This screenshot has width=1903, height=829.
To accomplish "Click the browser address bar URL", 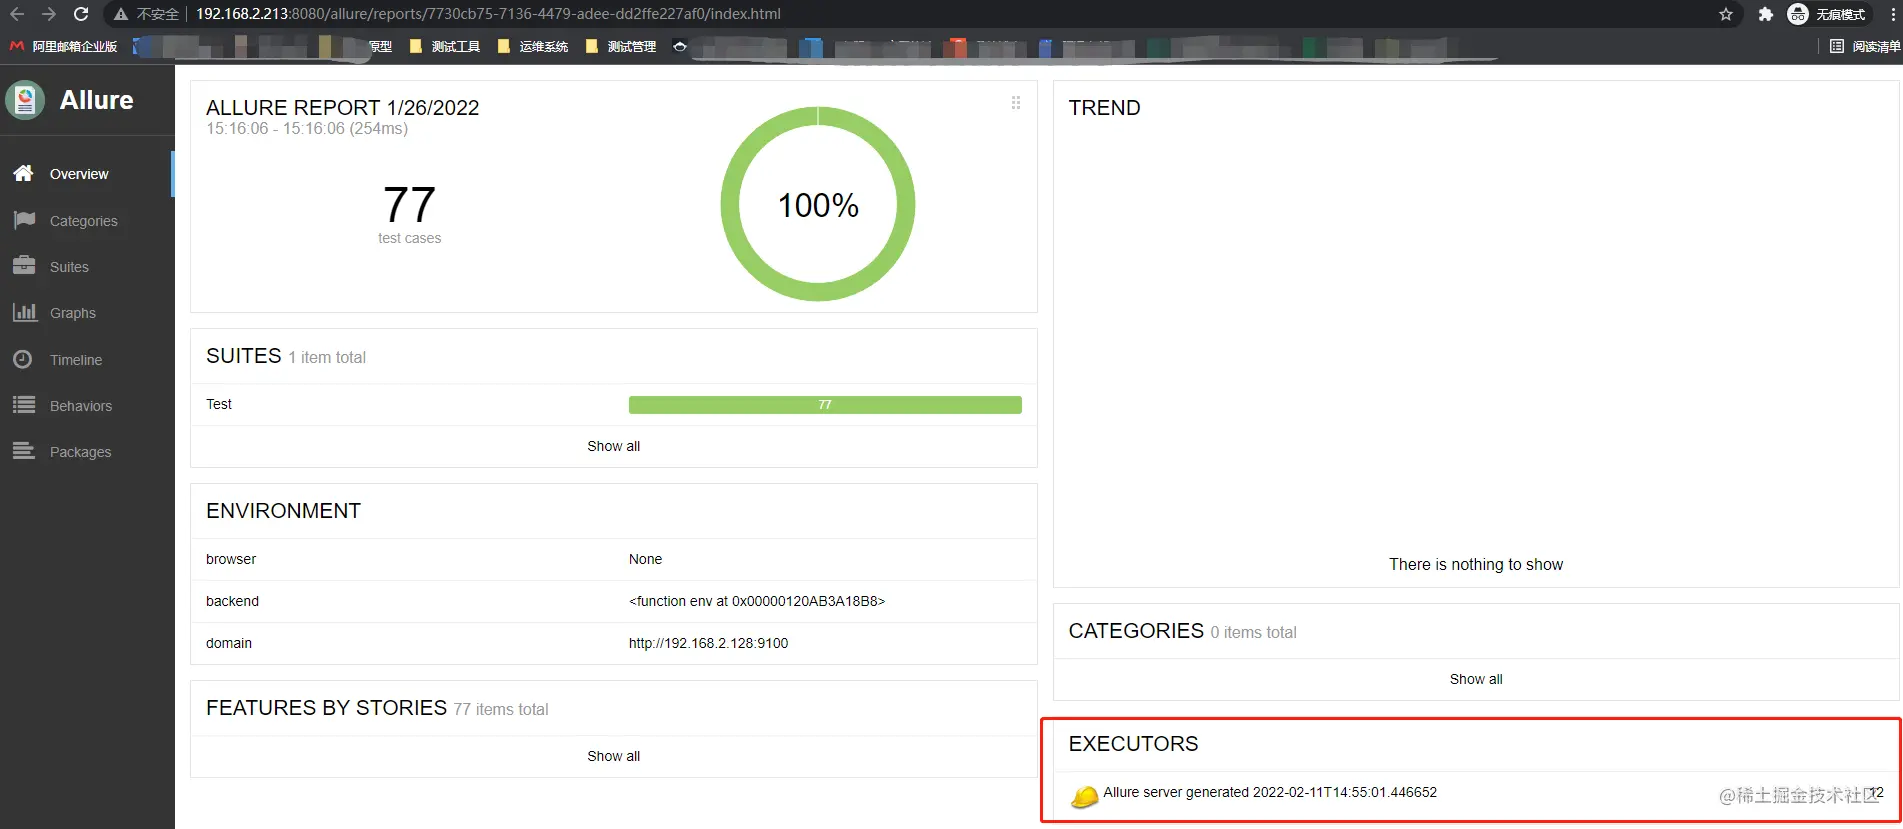I will pyautogui.click(x=488, y=14).
